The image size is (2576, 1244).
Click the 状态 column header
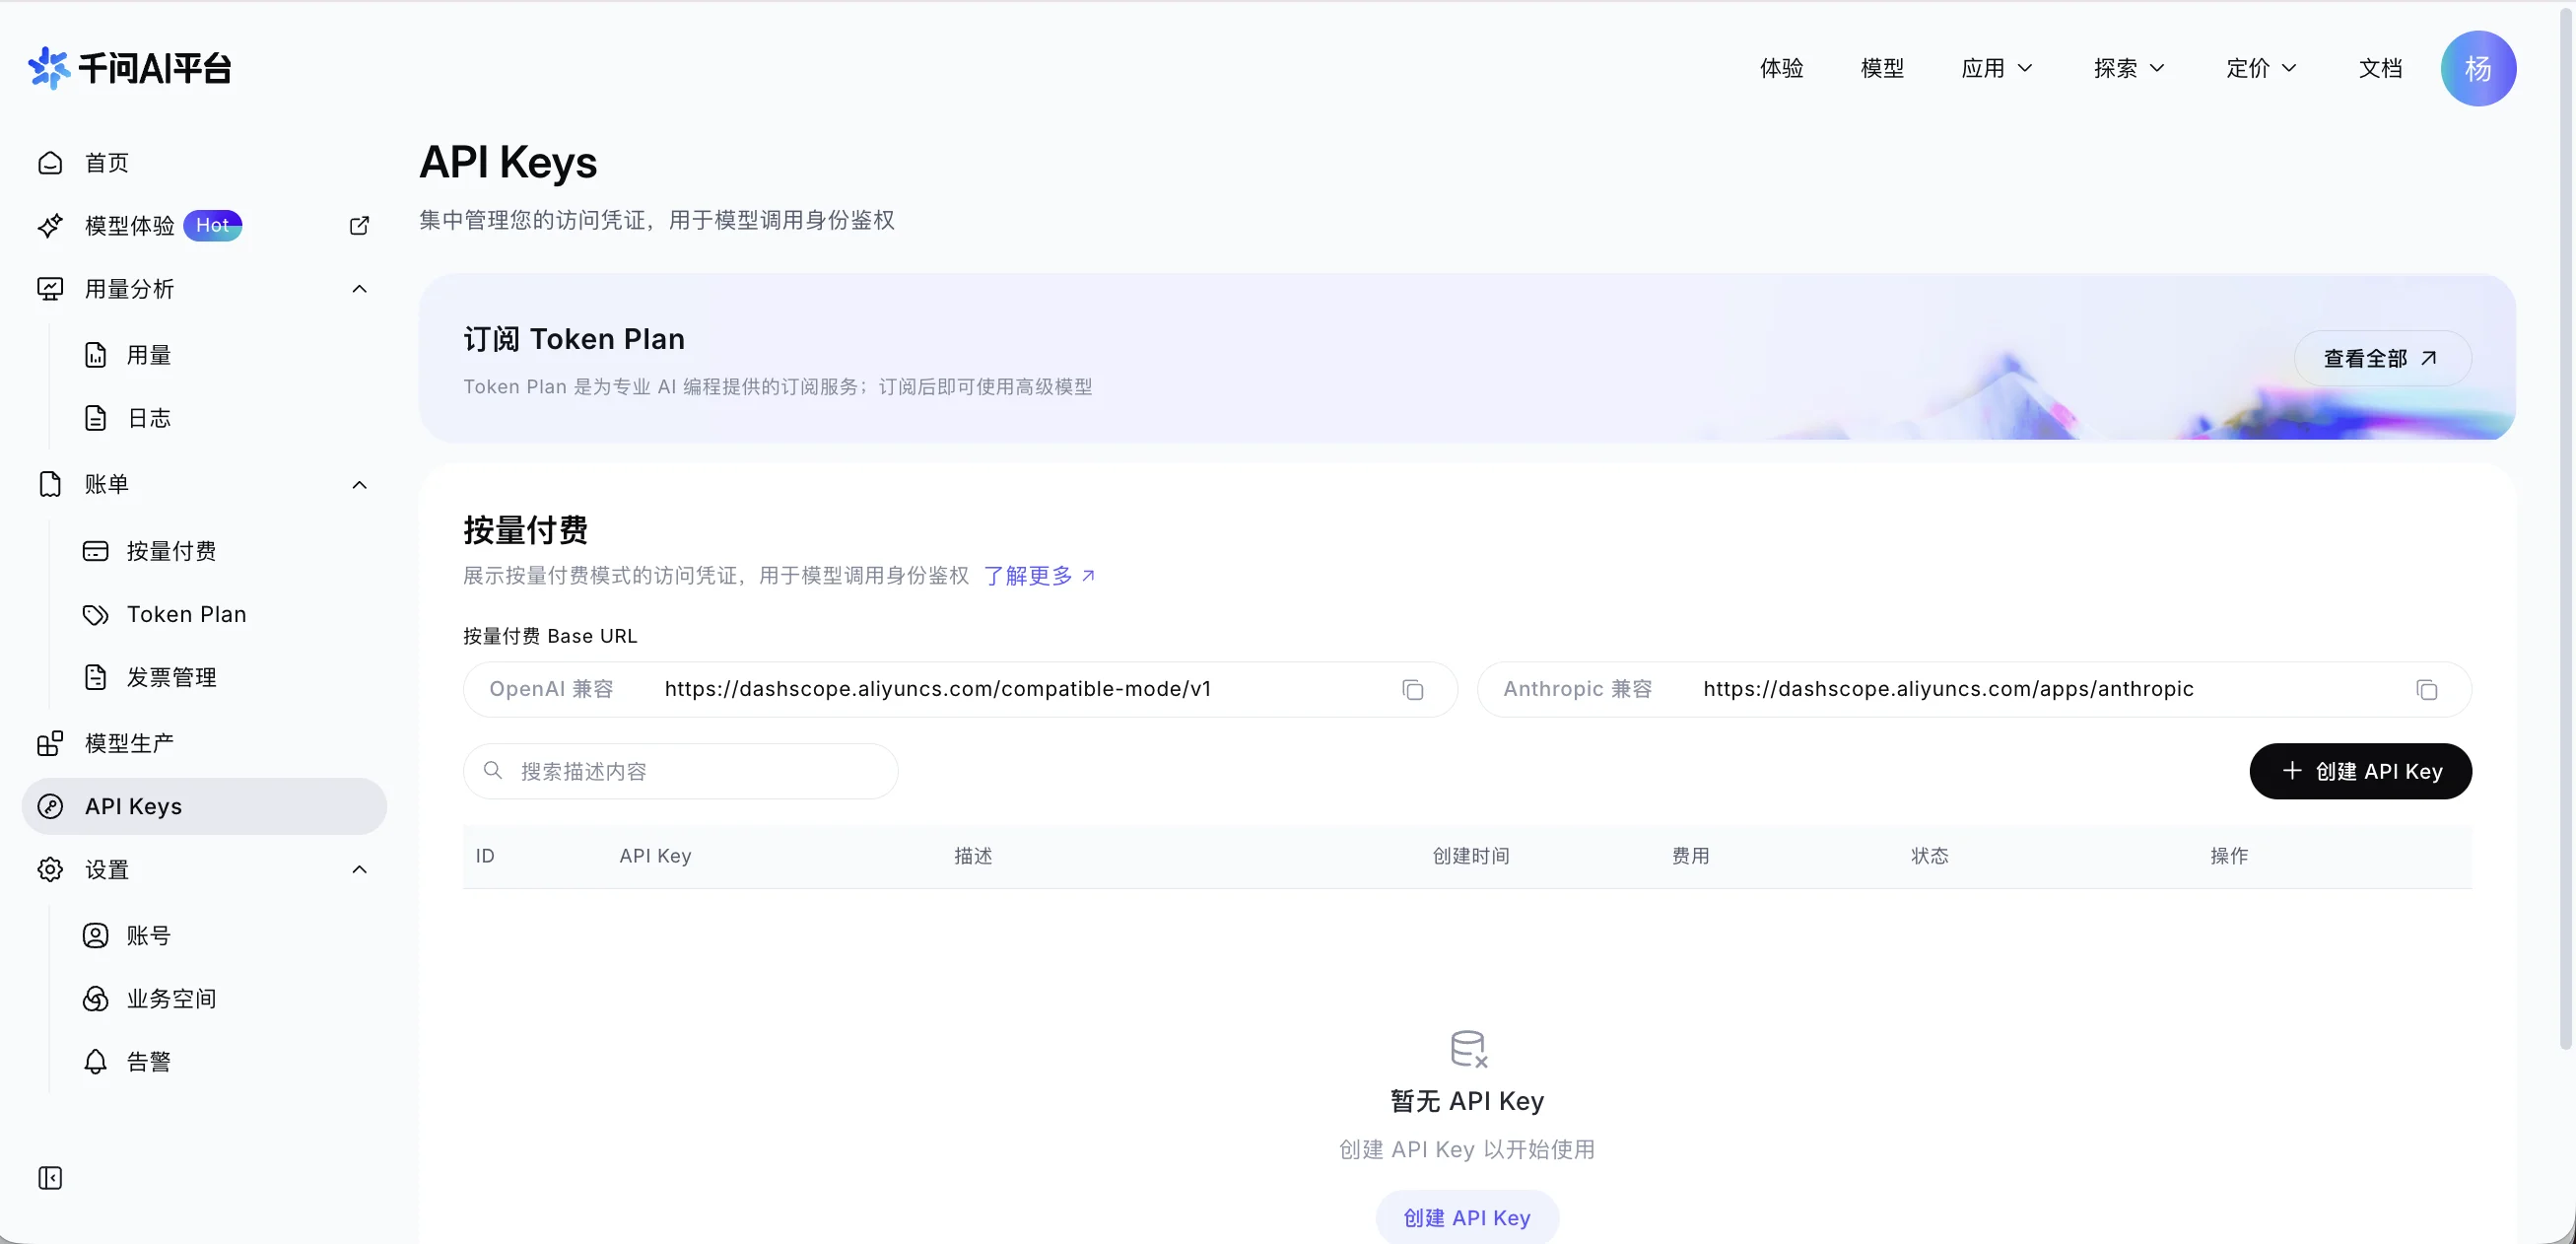1930,856
